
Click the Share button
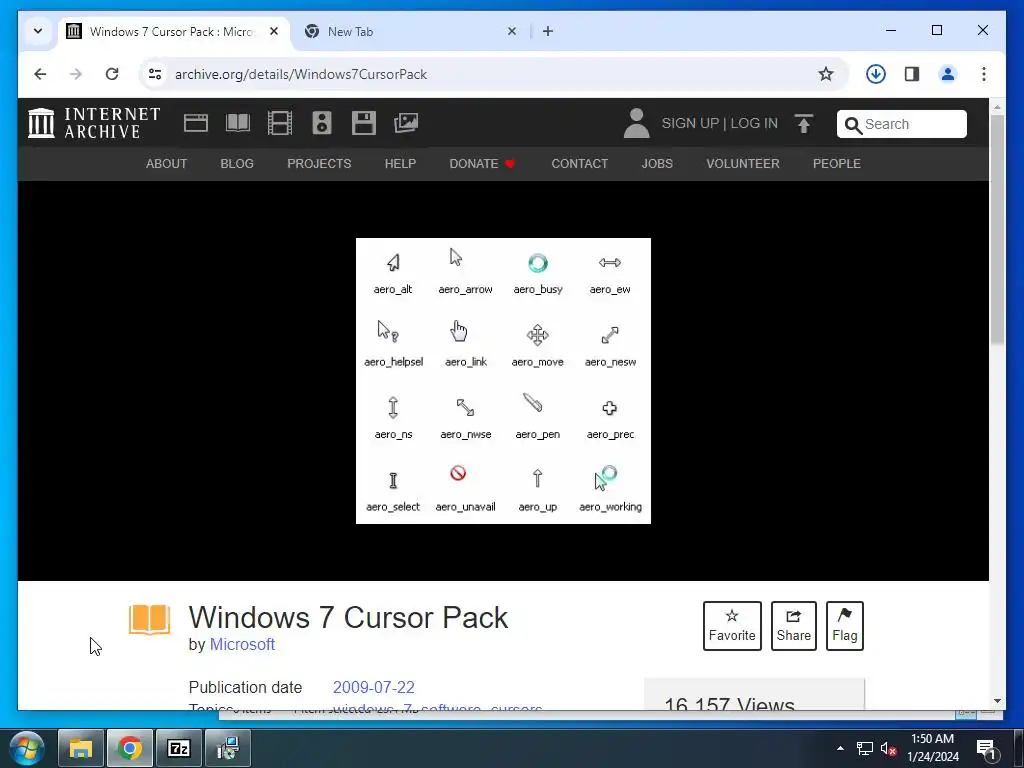pos(793,626)
